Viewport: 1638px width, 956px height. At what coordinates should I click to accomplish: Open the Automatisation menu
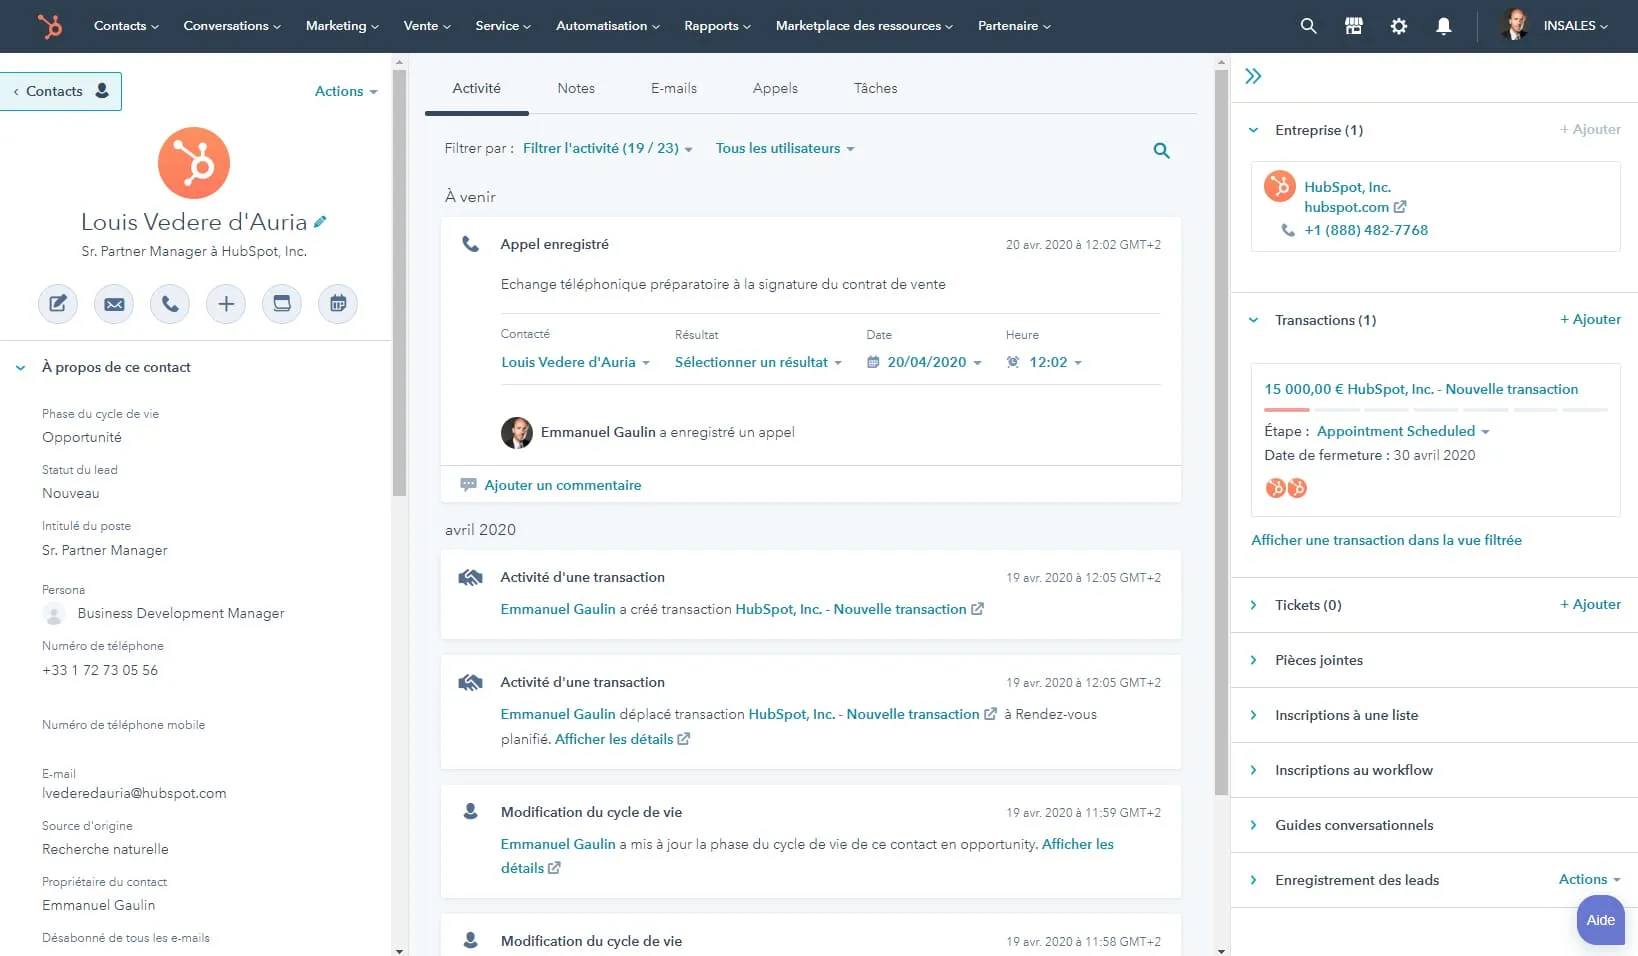(606, 26)
